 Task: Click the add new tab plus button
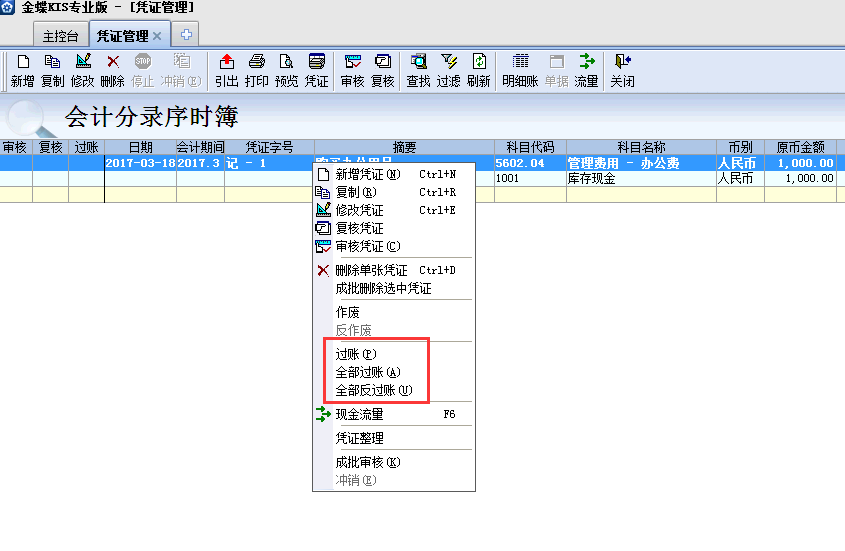pos(186,35)
